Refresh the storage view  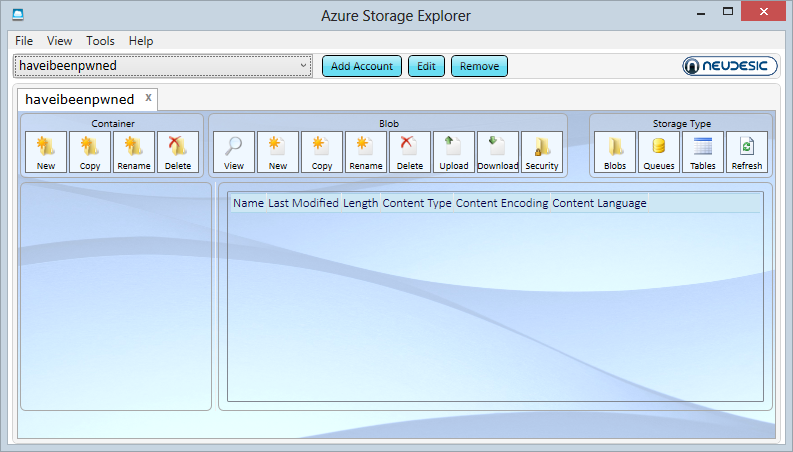747,152
